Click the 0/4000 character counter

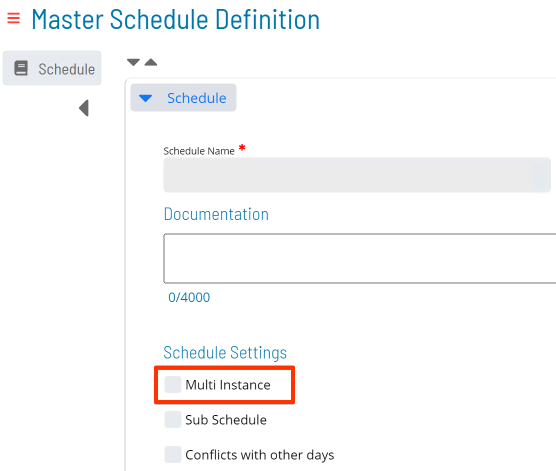pos(189,297)
